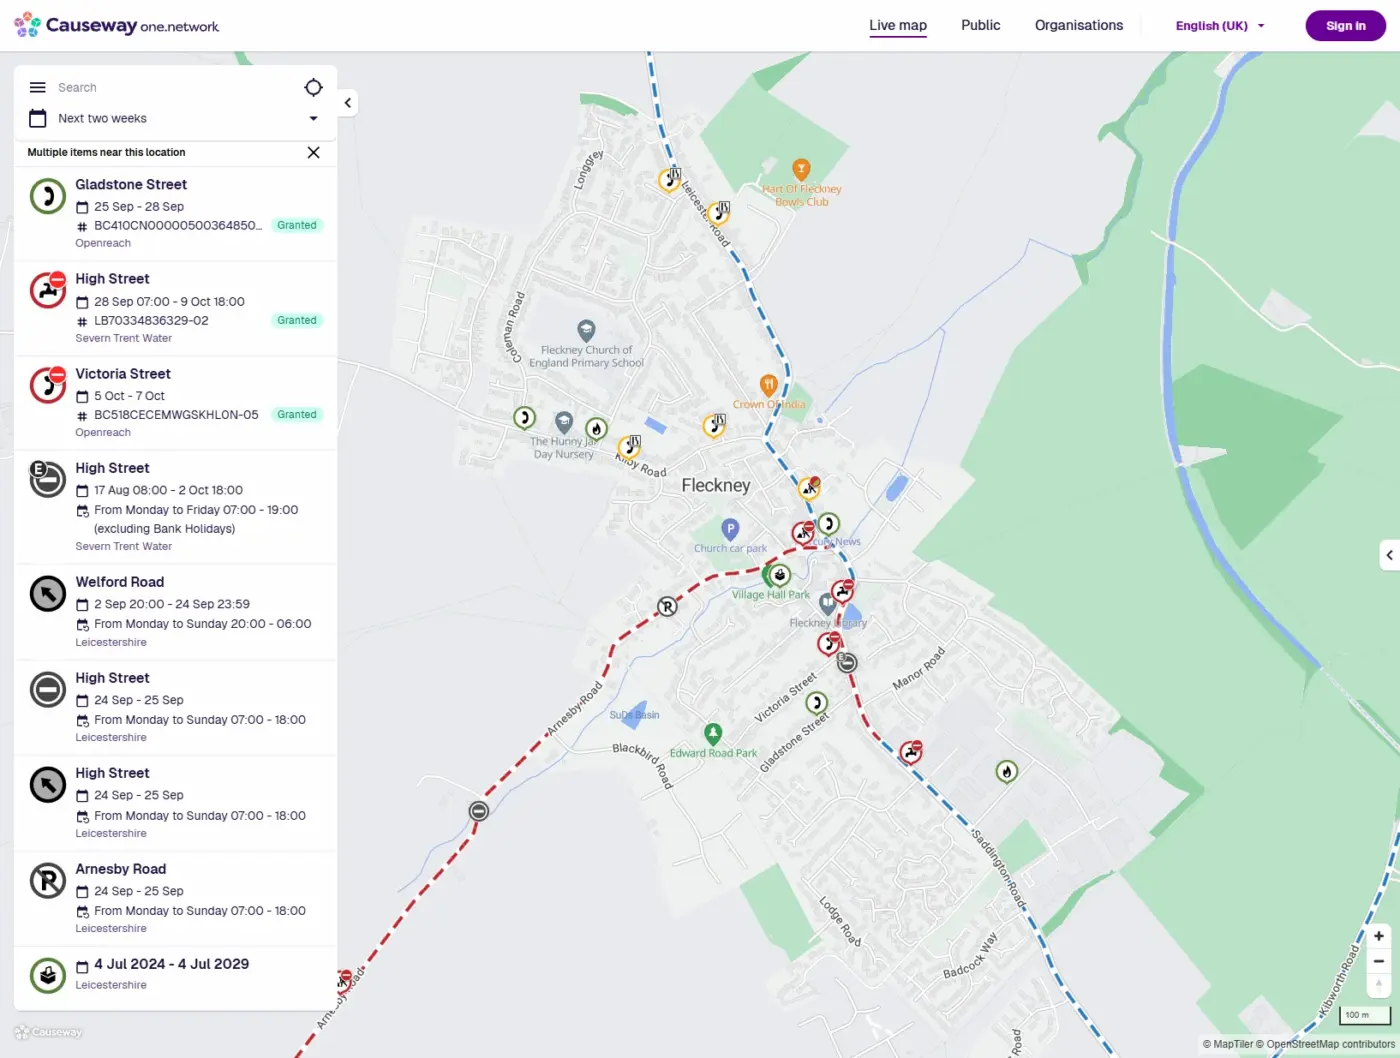This screenshot has width=1400, height=1058.
Task: Open reference LB70334836329-02 in the list
Action: point(151,321)
